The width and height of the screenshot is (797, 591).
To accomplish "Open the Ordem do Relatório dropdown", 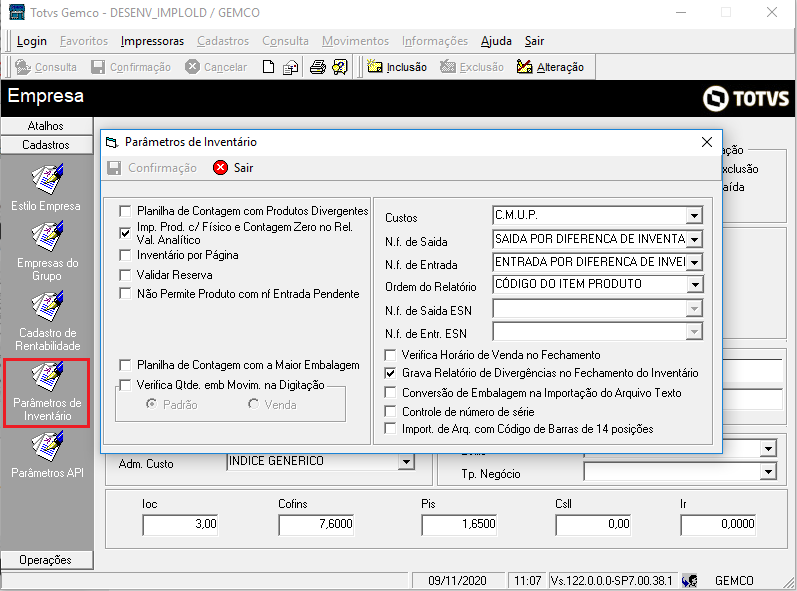I will point(694,285).
